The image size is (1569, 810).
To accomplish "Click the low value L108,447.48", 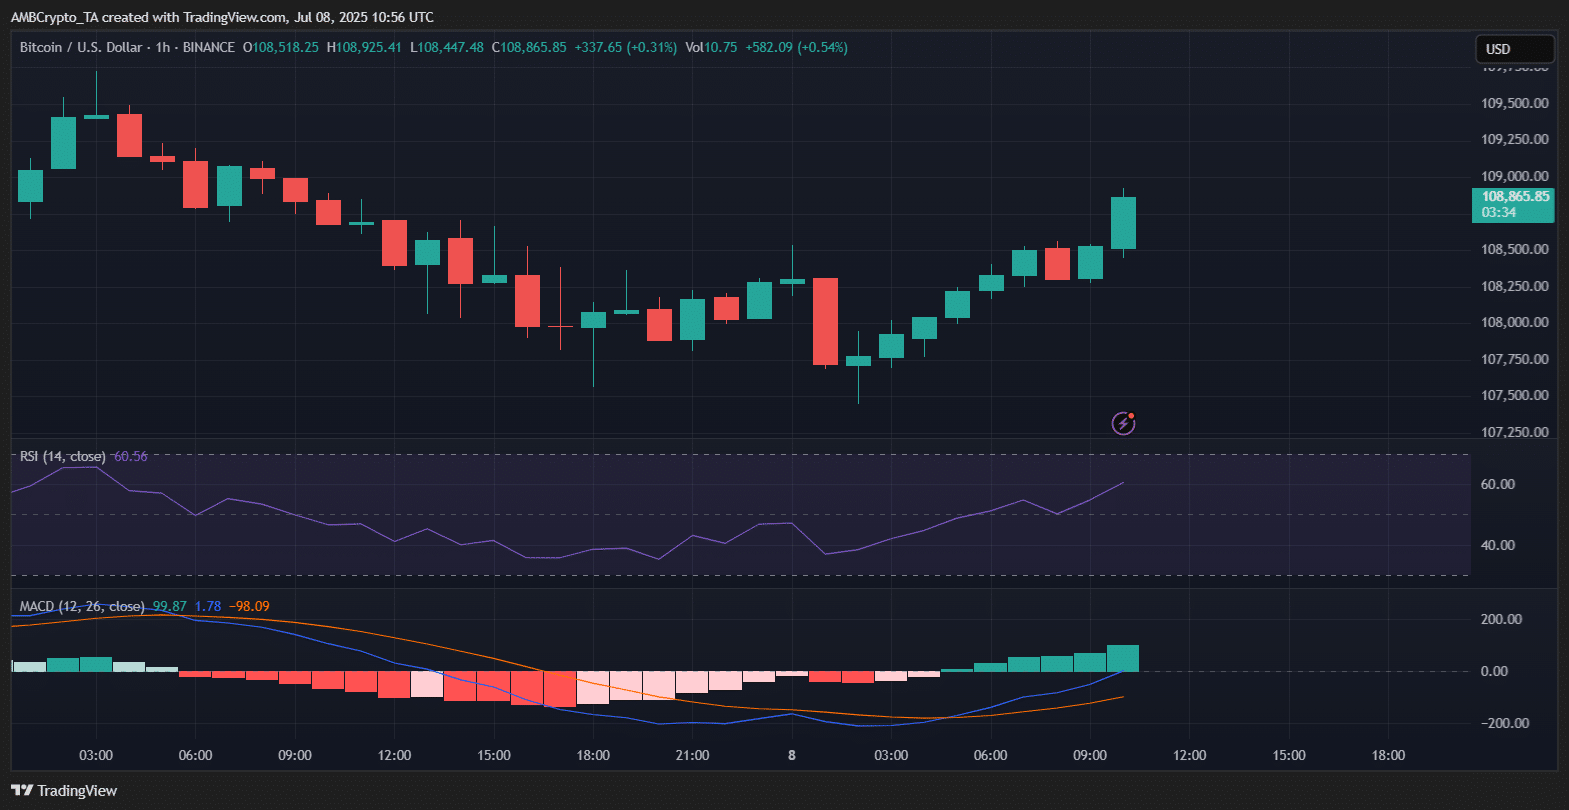I will (x=447, y=47).
